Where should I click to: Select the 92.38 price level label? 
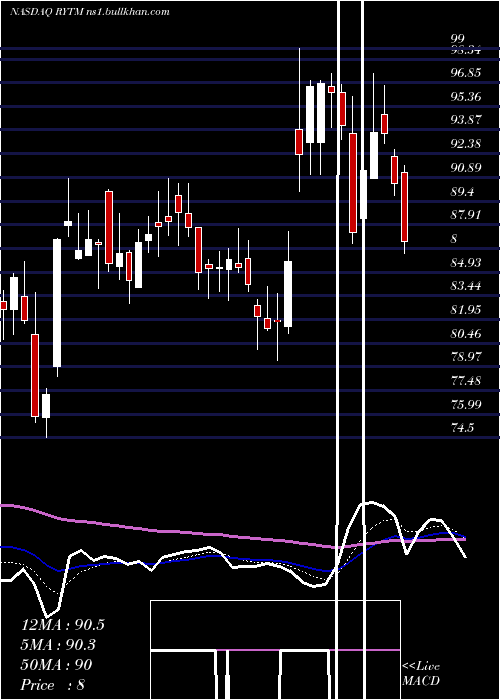point(466,144)
